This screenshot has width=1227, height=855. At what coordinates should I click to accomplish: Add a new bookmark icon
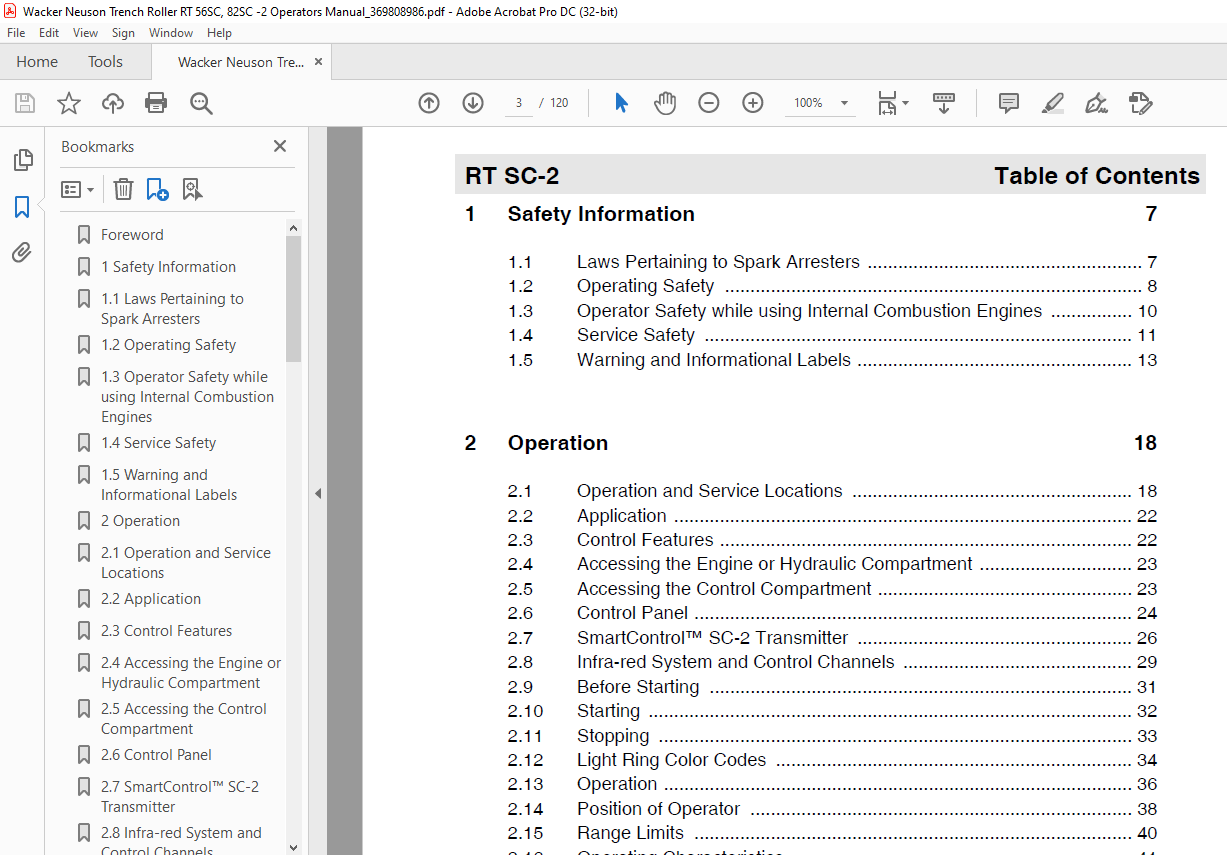coord(157,189)
